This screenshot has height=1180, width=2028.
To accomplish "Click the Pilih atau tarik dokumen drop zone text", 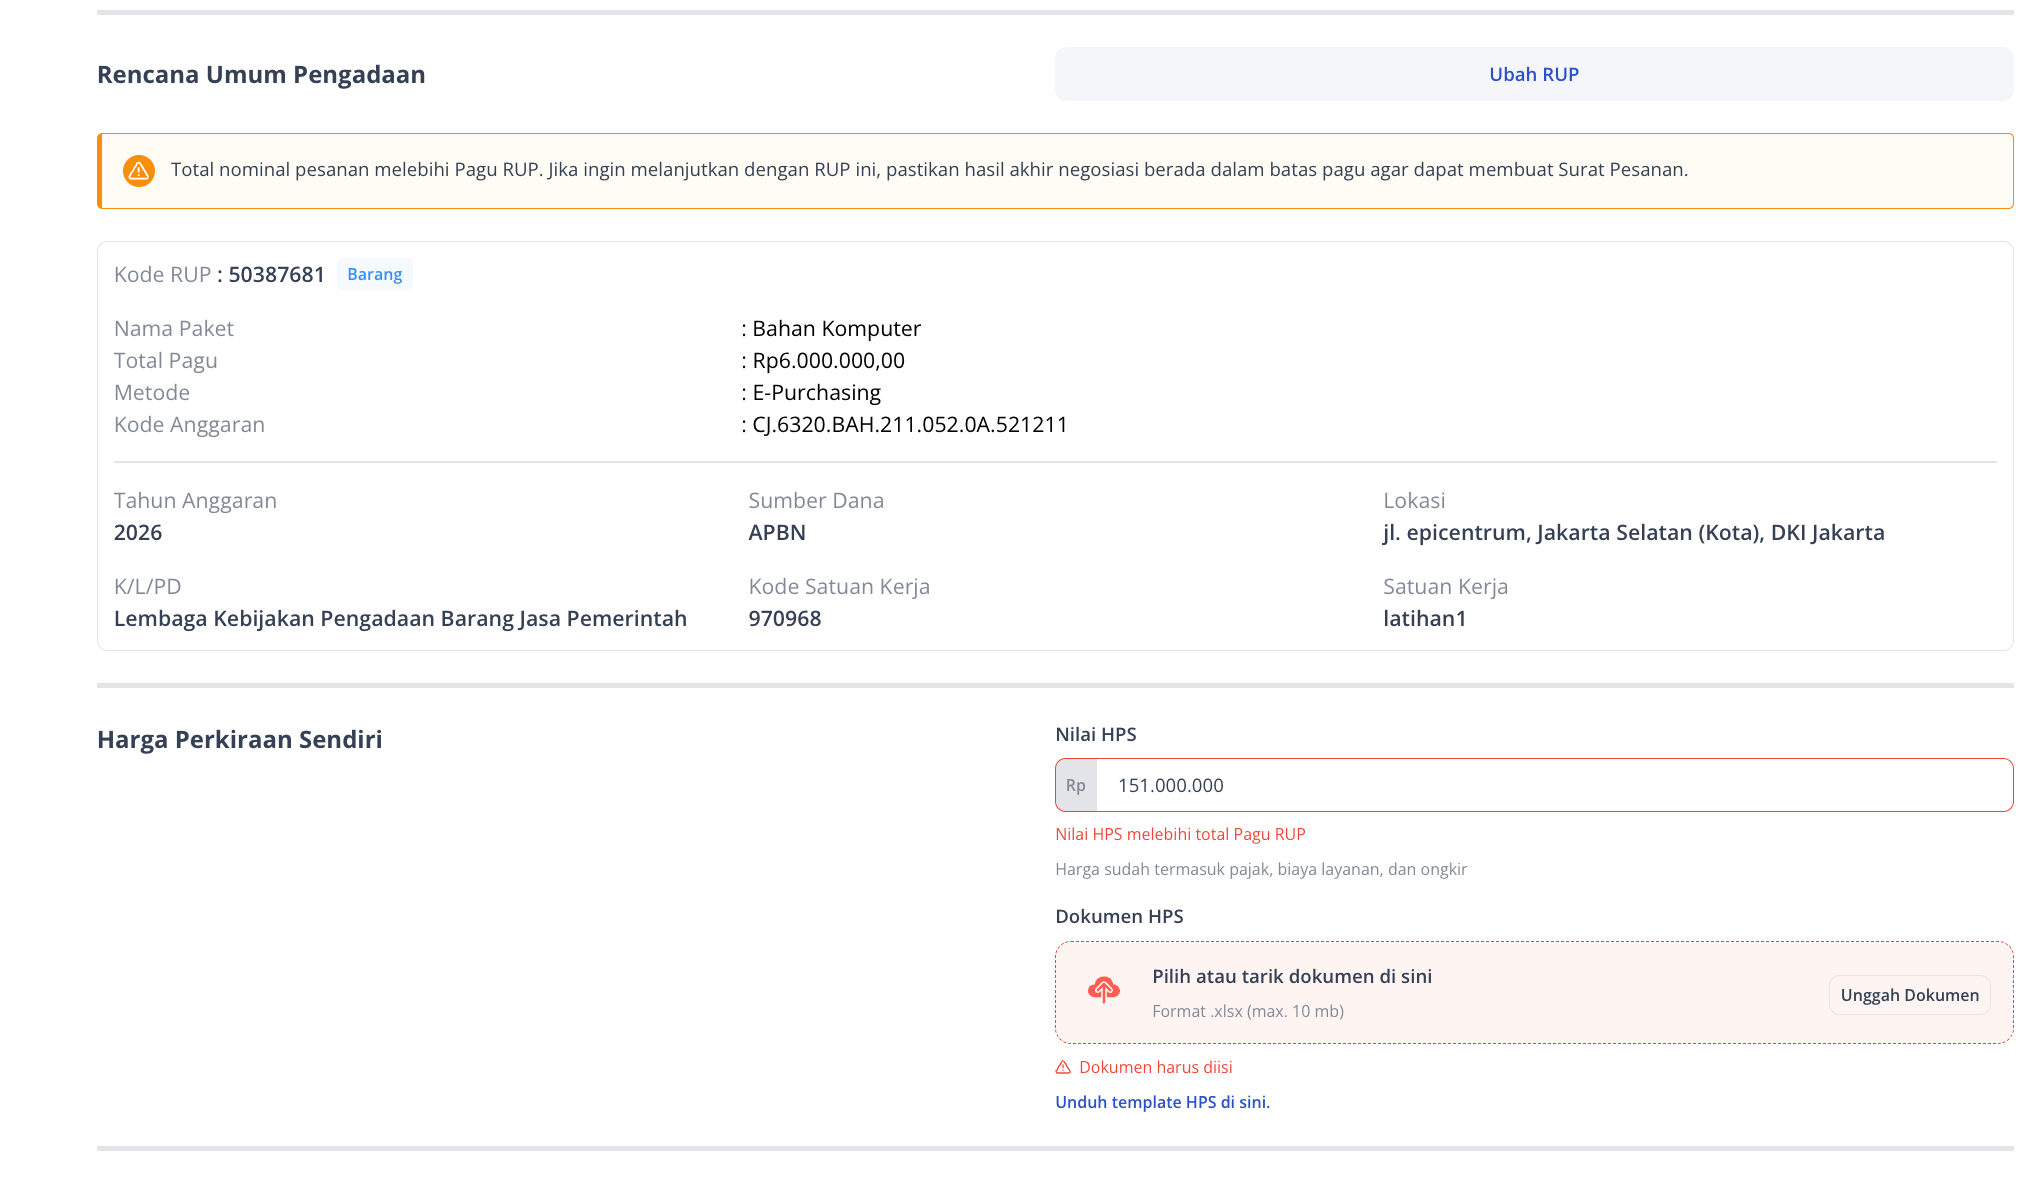I will coord(1291,976).
